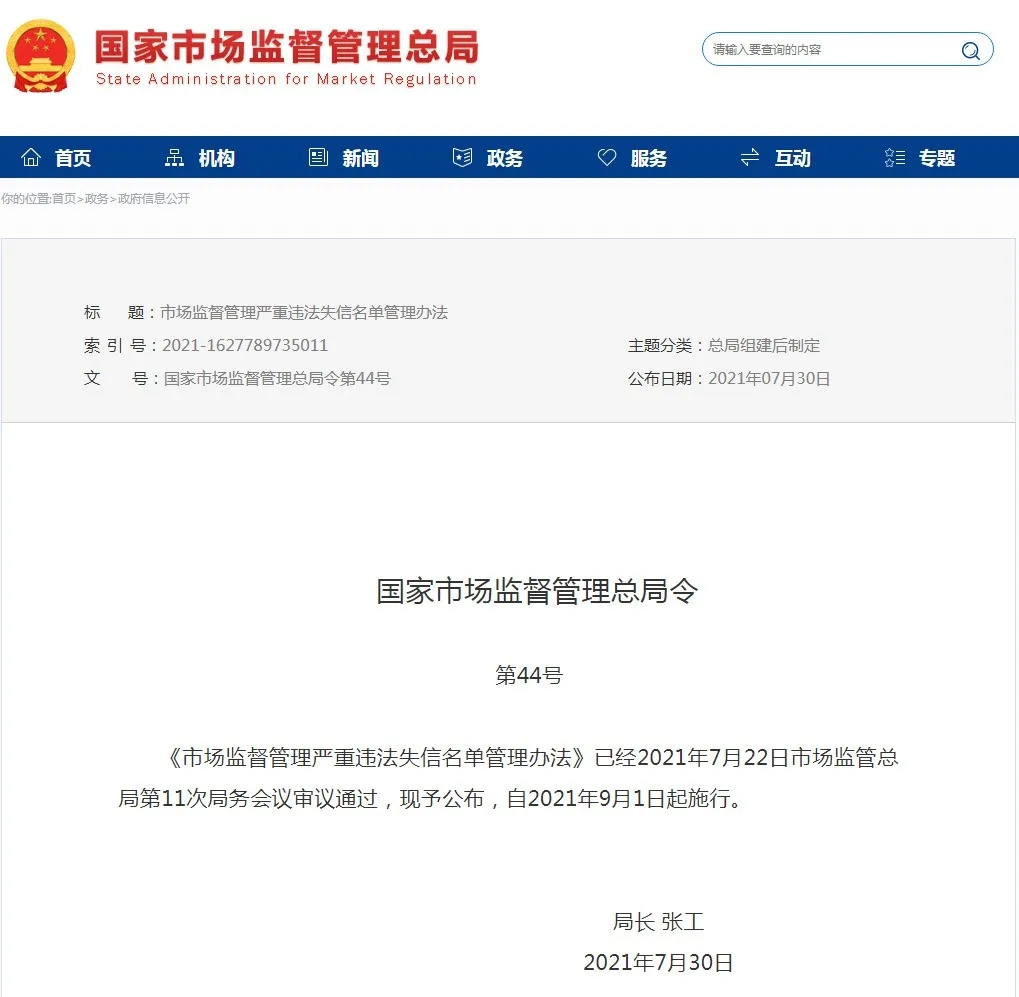This screenshot has height=997, width=1019.
Task: Click the paragraph beginning 《市场监督管理严重违法失信名单管理办法》
Action: 508,778
